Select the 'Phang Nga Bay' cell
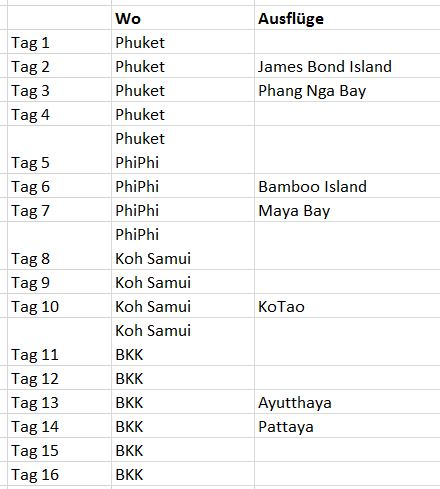The height and width of the screenshot is (489, 440). point(347,90)
